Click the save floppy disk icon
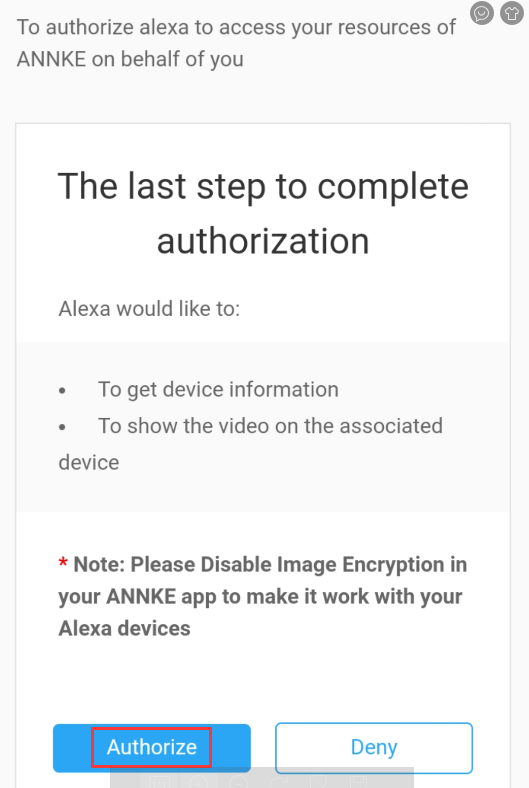The image size is (529, 788). coord(357,782)
